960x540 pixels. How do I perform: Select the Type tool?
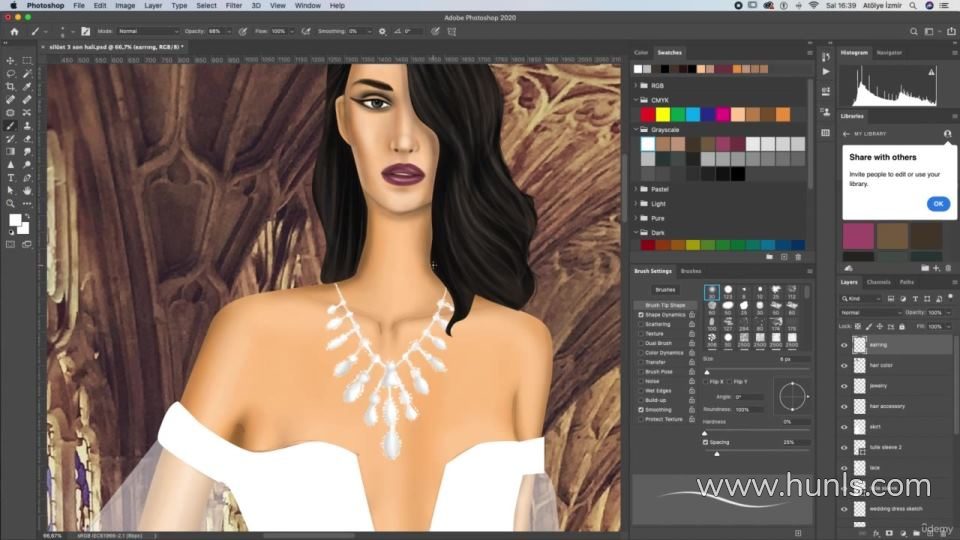pyautogui.click(x=11, y=177)
